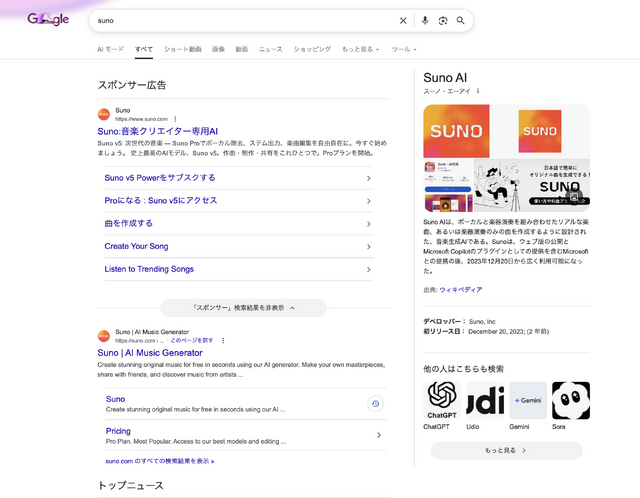This screenshot has width=640, height=498.
Task: Collapse sponsored results with スポンサー toggle
Action: tap(243, 308)
